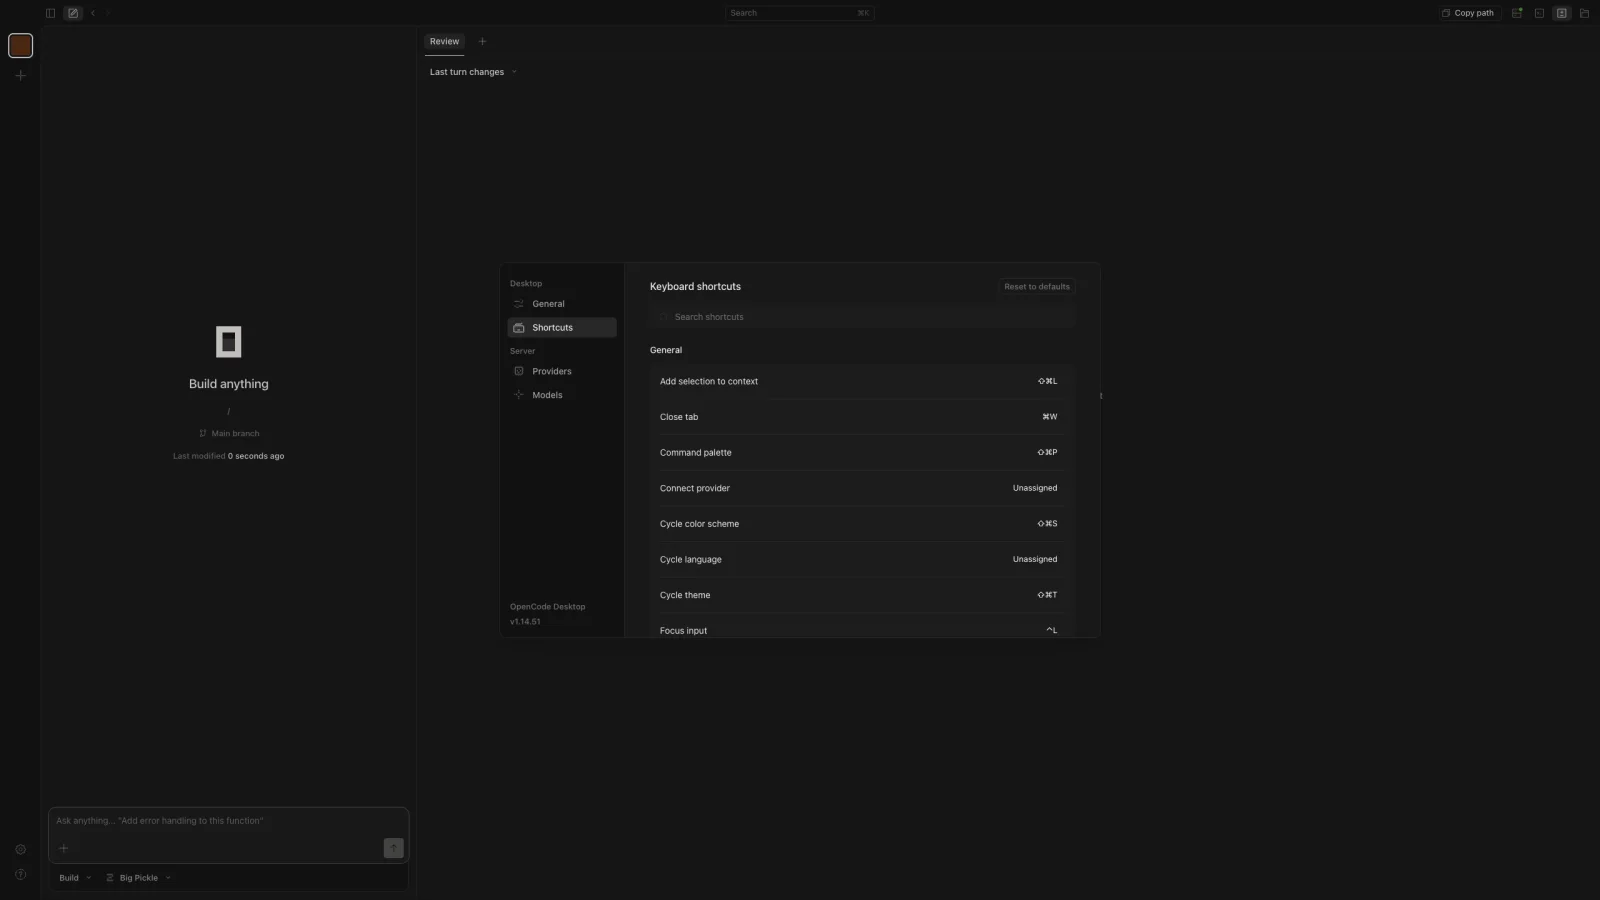Open General settings section
The image size is (1600, 900).
[x=562, y=304]
